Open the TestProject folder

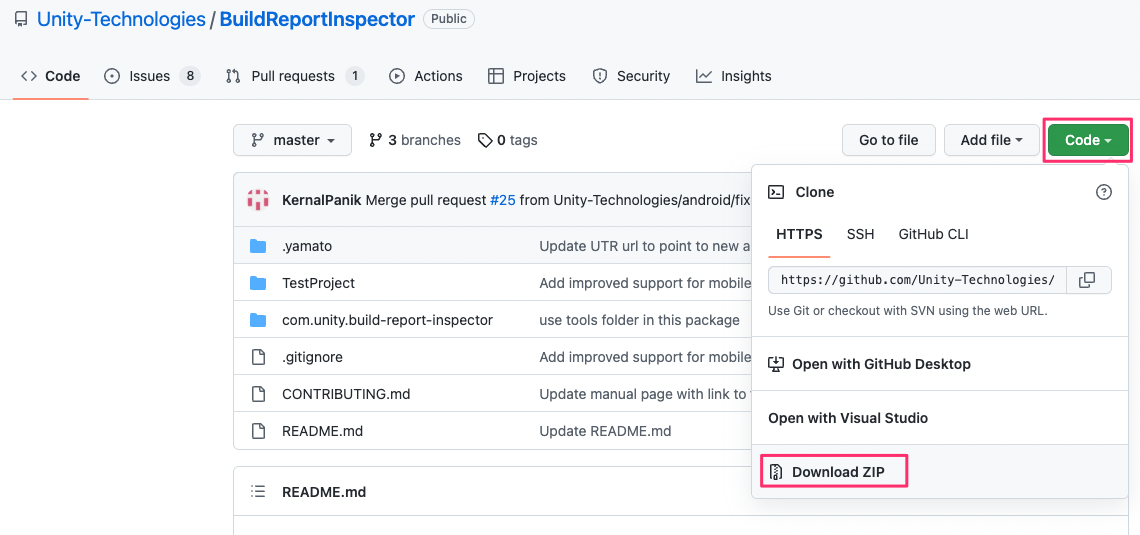(318, 283)
